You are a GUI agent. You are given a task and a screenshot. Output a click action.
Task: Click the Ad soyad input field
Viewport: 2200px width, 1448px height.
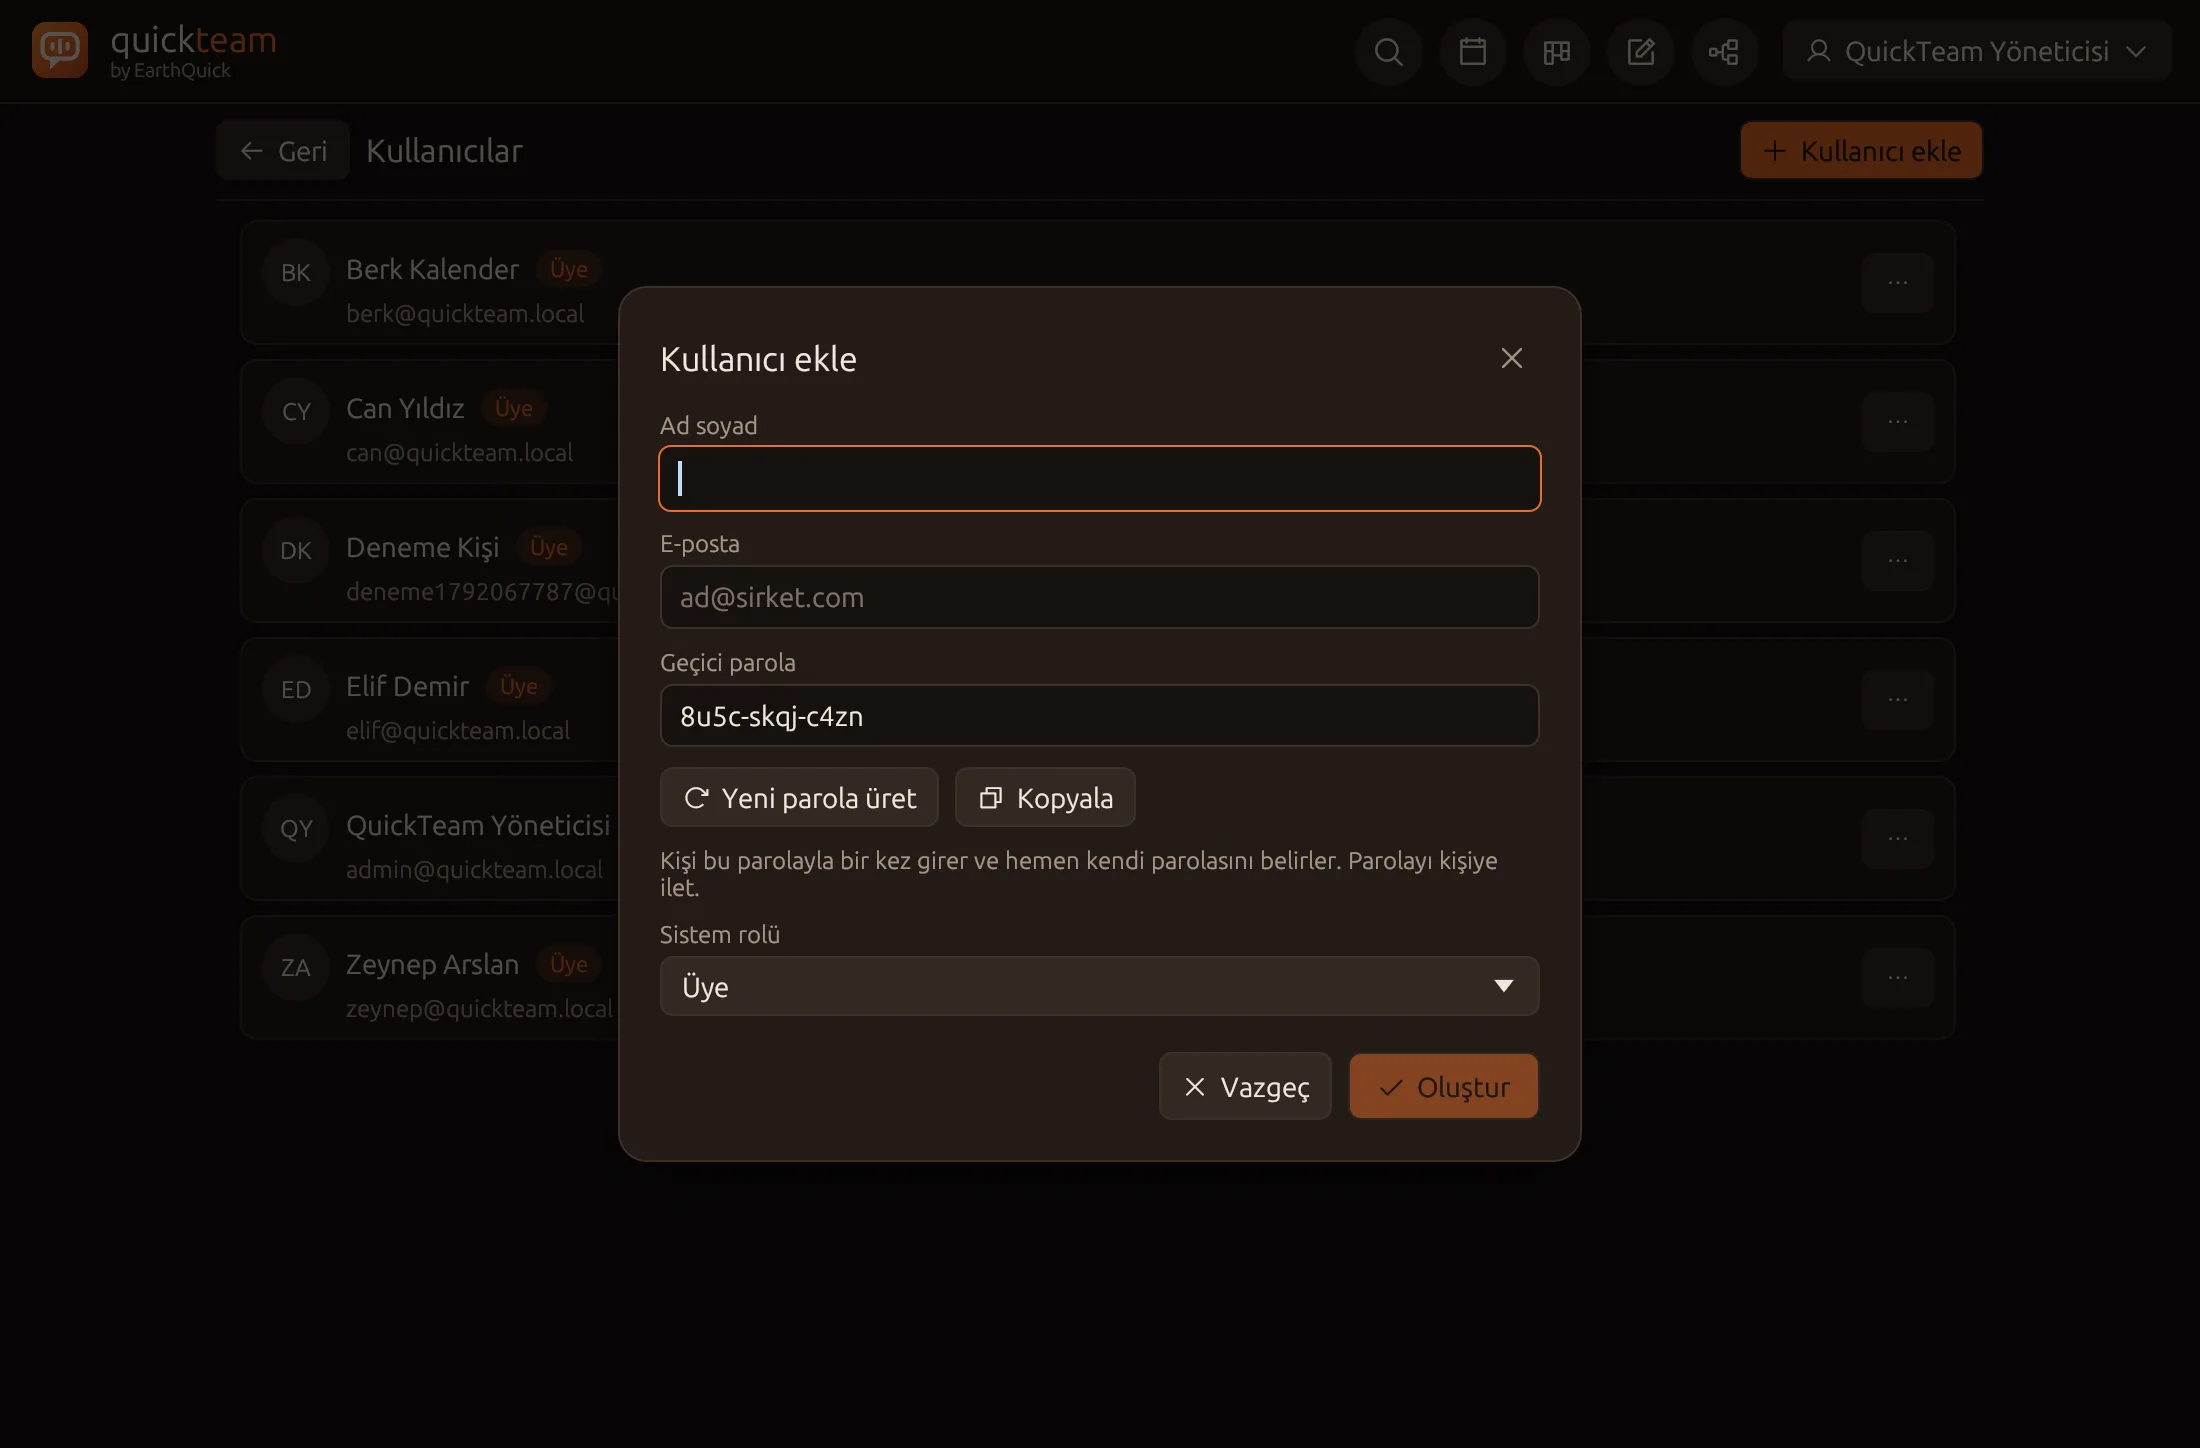point(1099,478)
